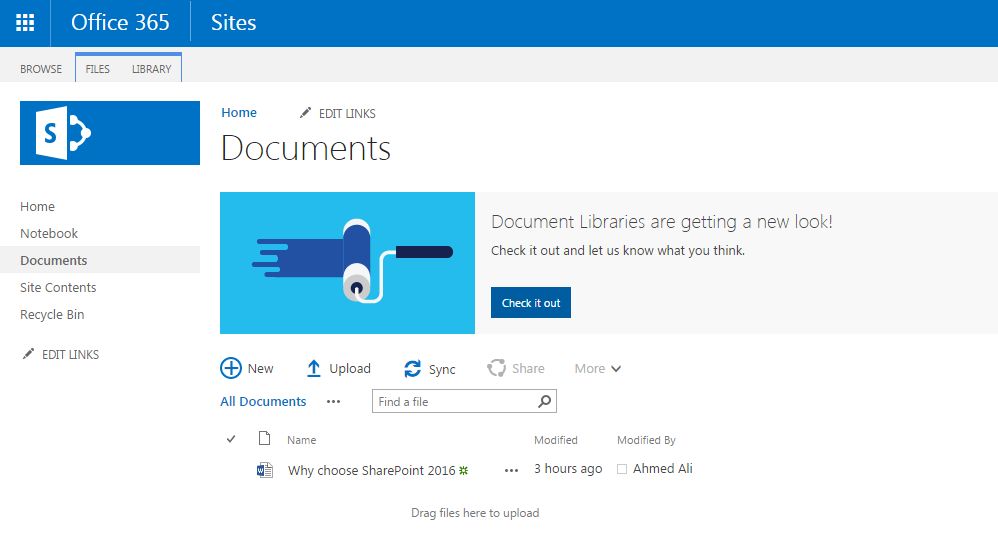Screen dimensions: 998x537
Task: Select the All Documents view link
Action: point(263,401)
